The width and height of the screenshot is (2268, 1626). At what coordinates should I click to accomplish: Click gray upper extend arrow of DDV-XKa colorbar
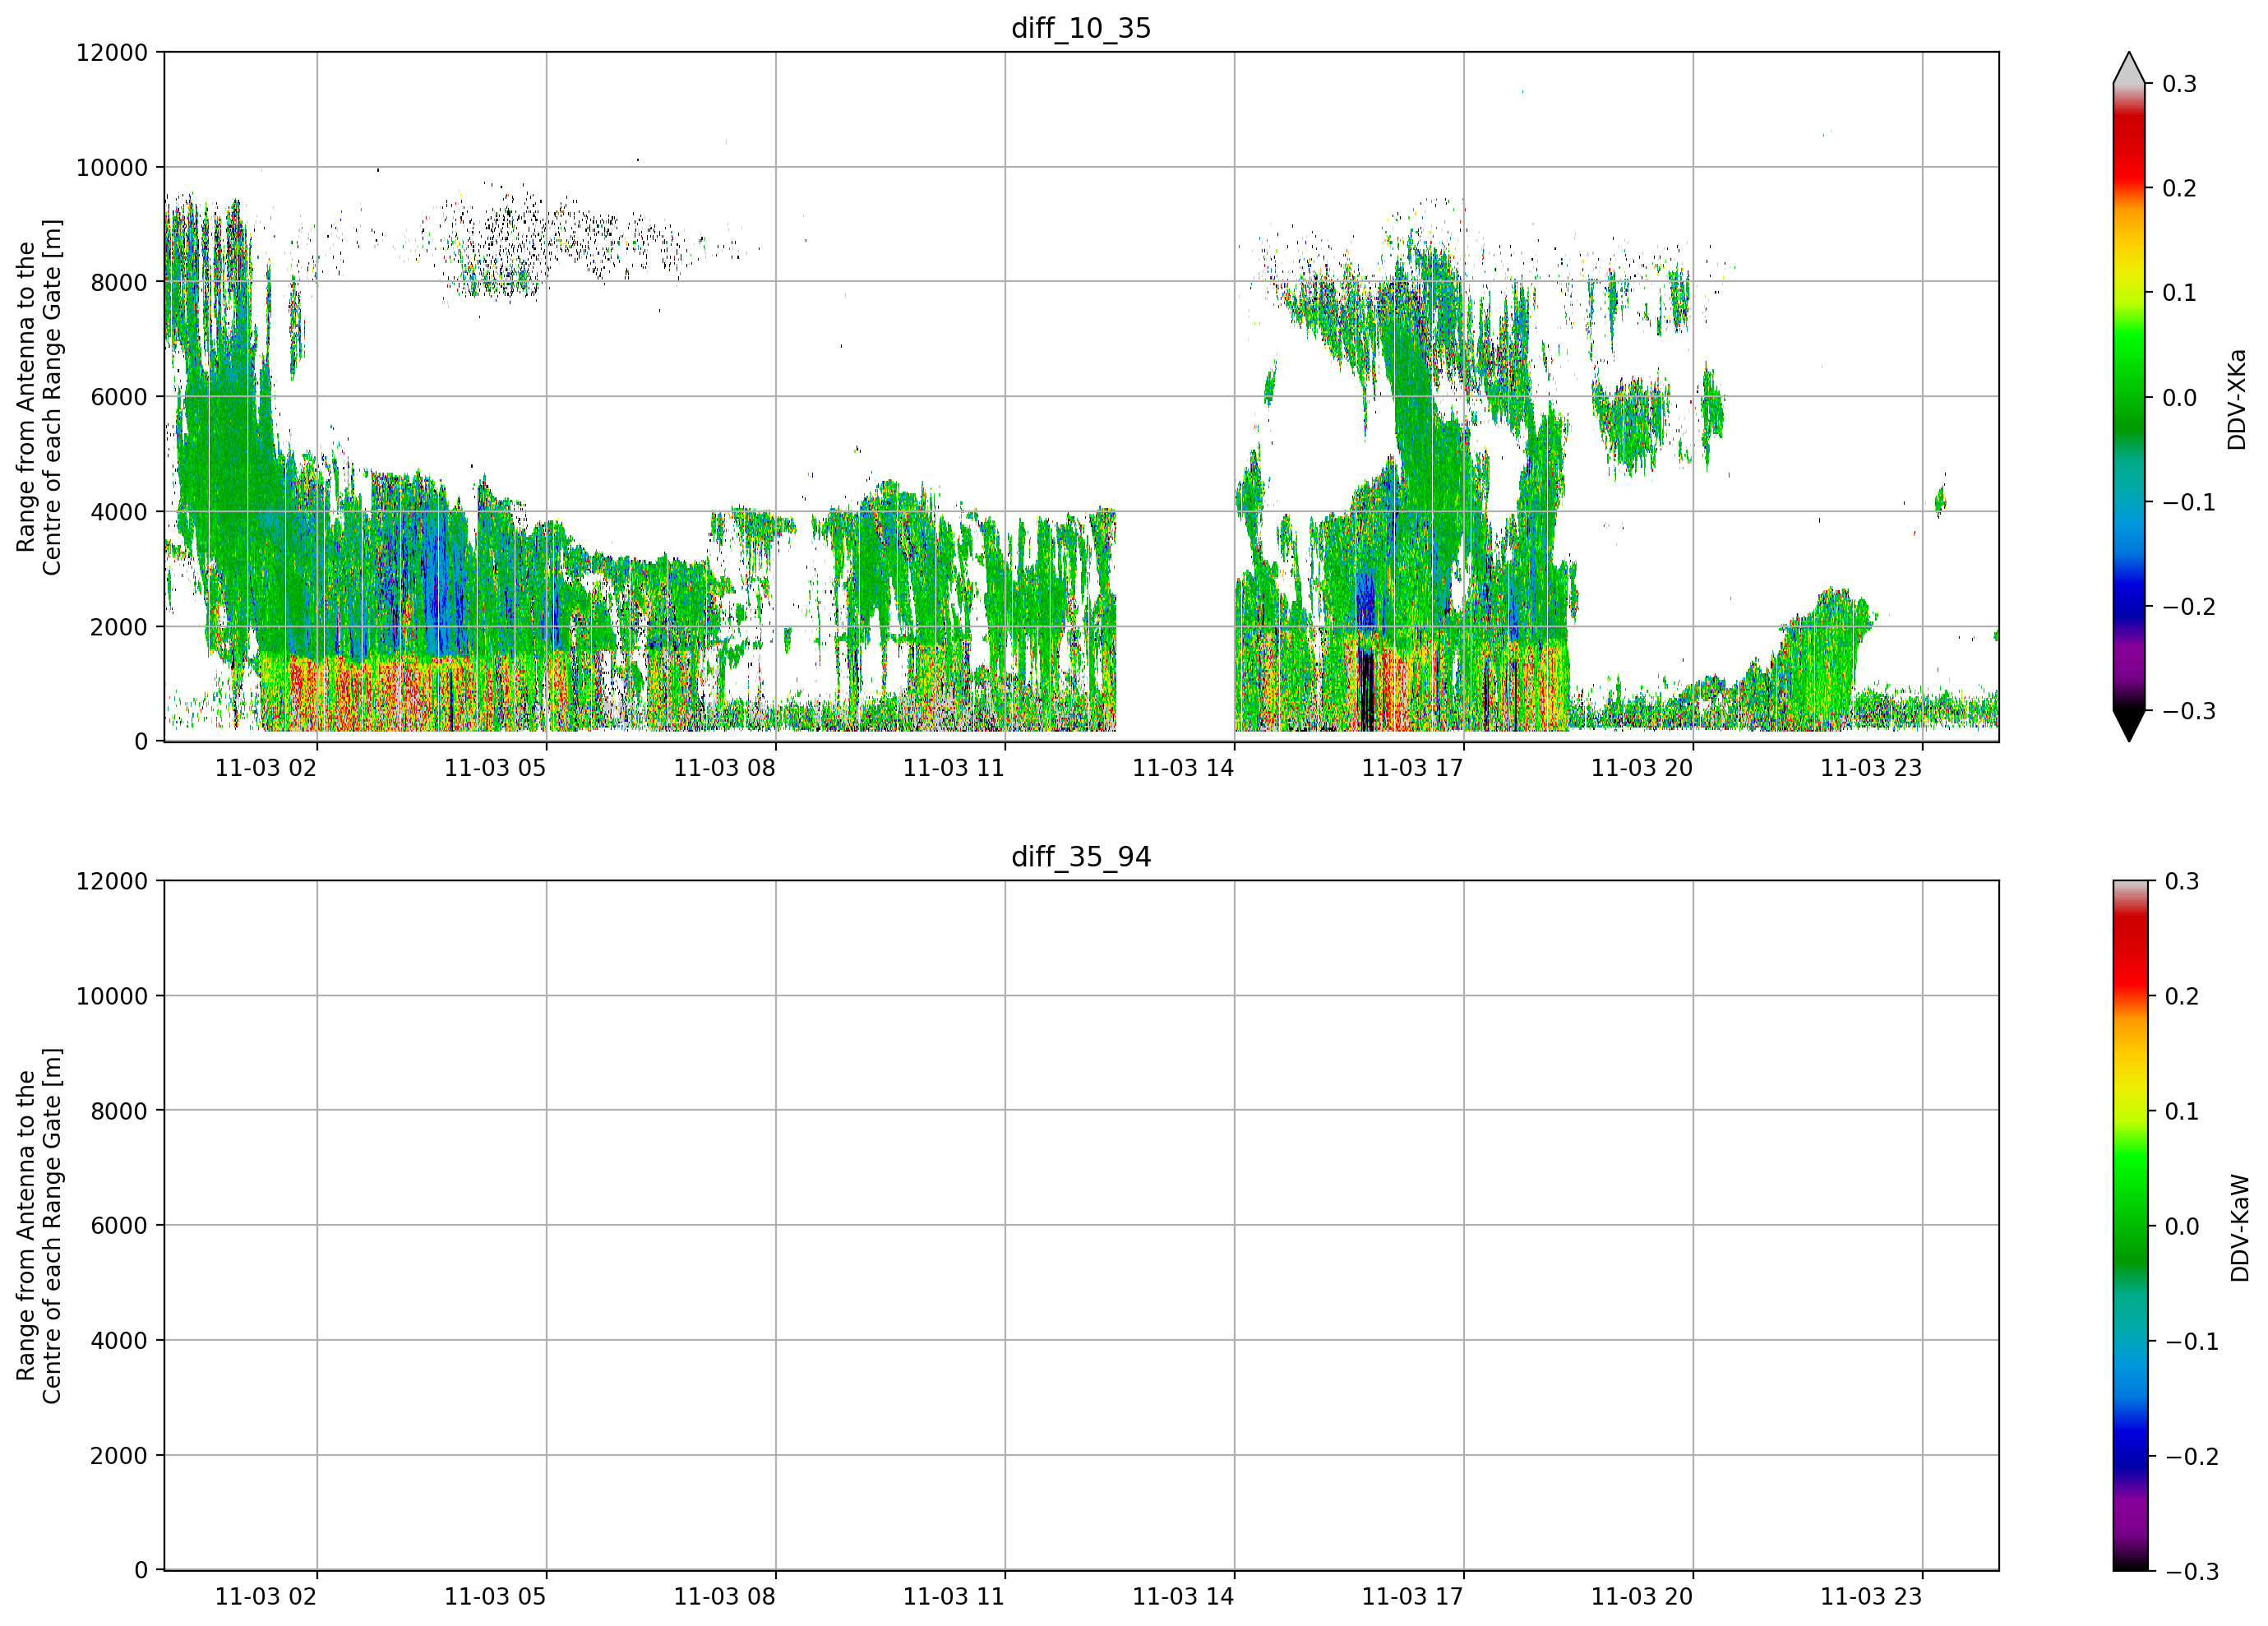click(x=2129, y=68)
